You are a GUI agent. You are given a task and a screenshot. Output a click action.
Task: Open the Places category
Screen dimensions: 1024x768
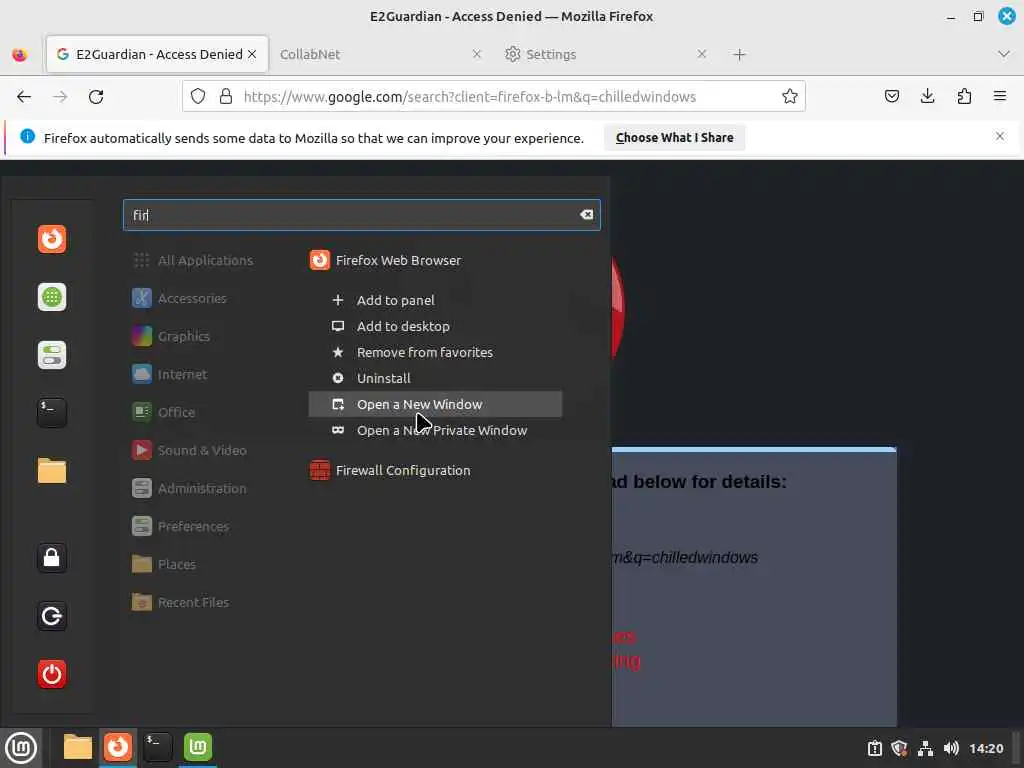164,564
